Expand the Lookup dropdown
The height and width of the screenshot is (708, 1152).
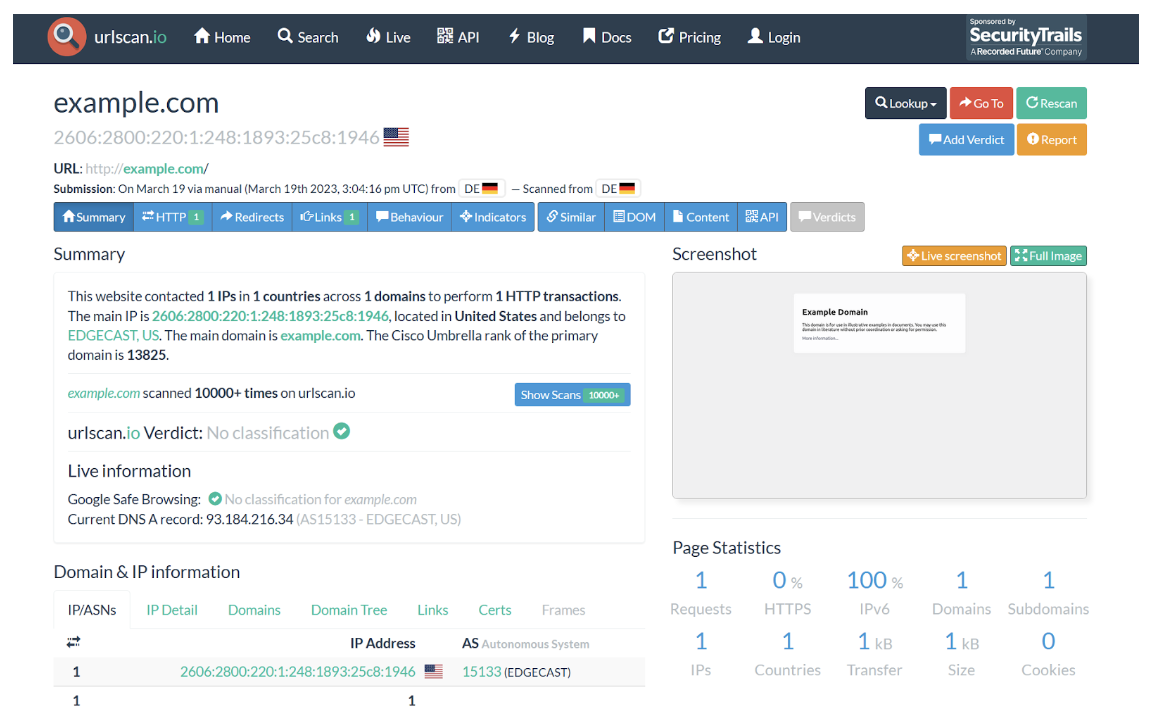coord(905,103)
